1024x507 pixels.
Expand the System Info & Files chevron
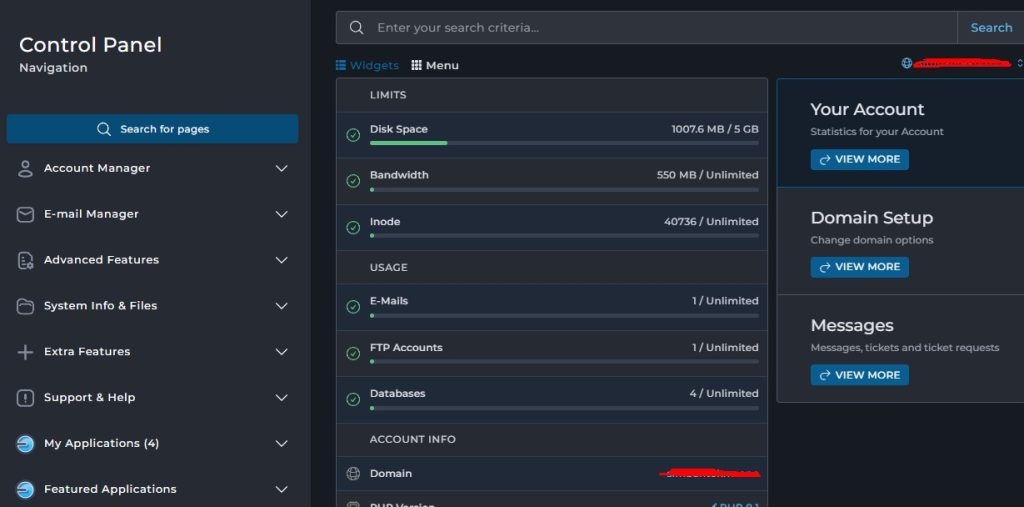[281, 306]
